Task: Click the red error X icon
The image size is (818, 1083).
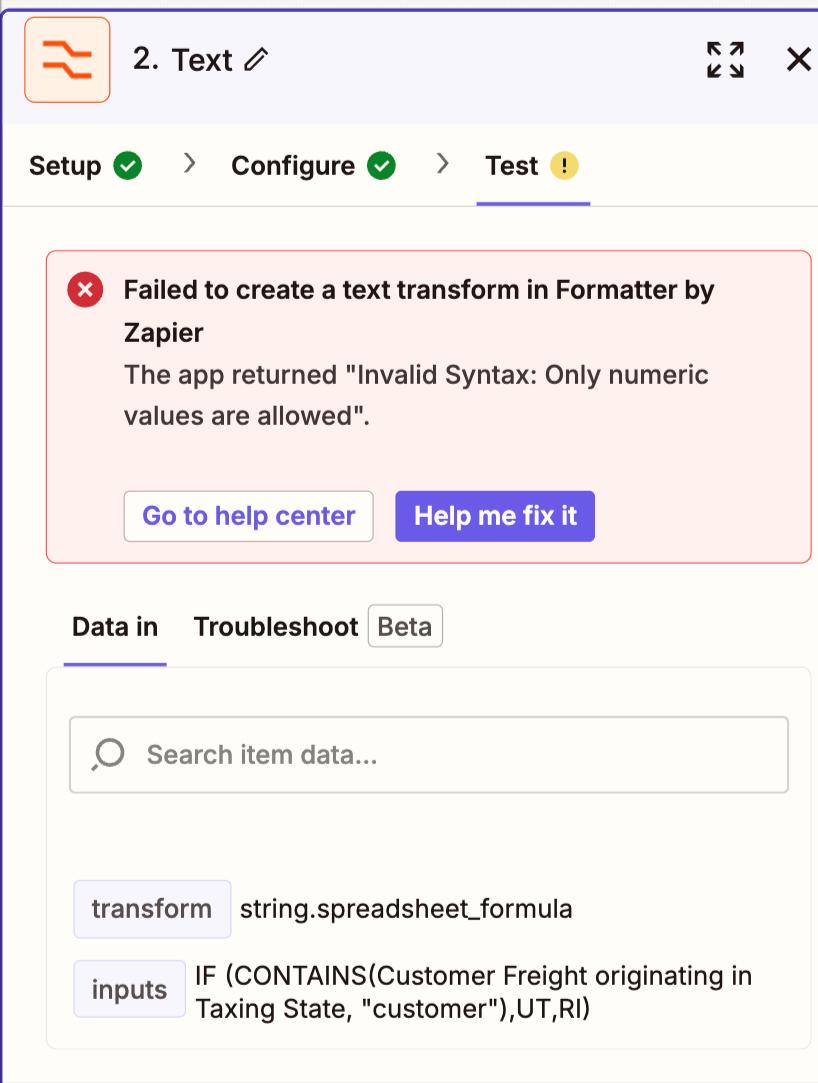Action: coord(86,289)
